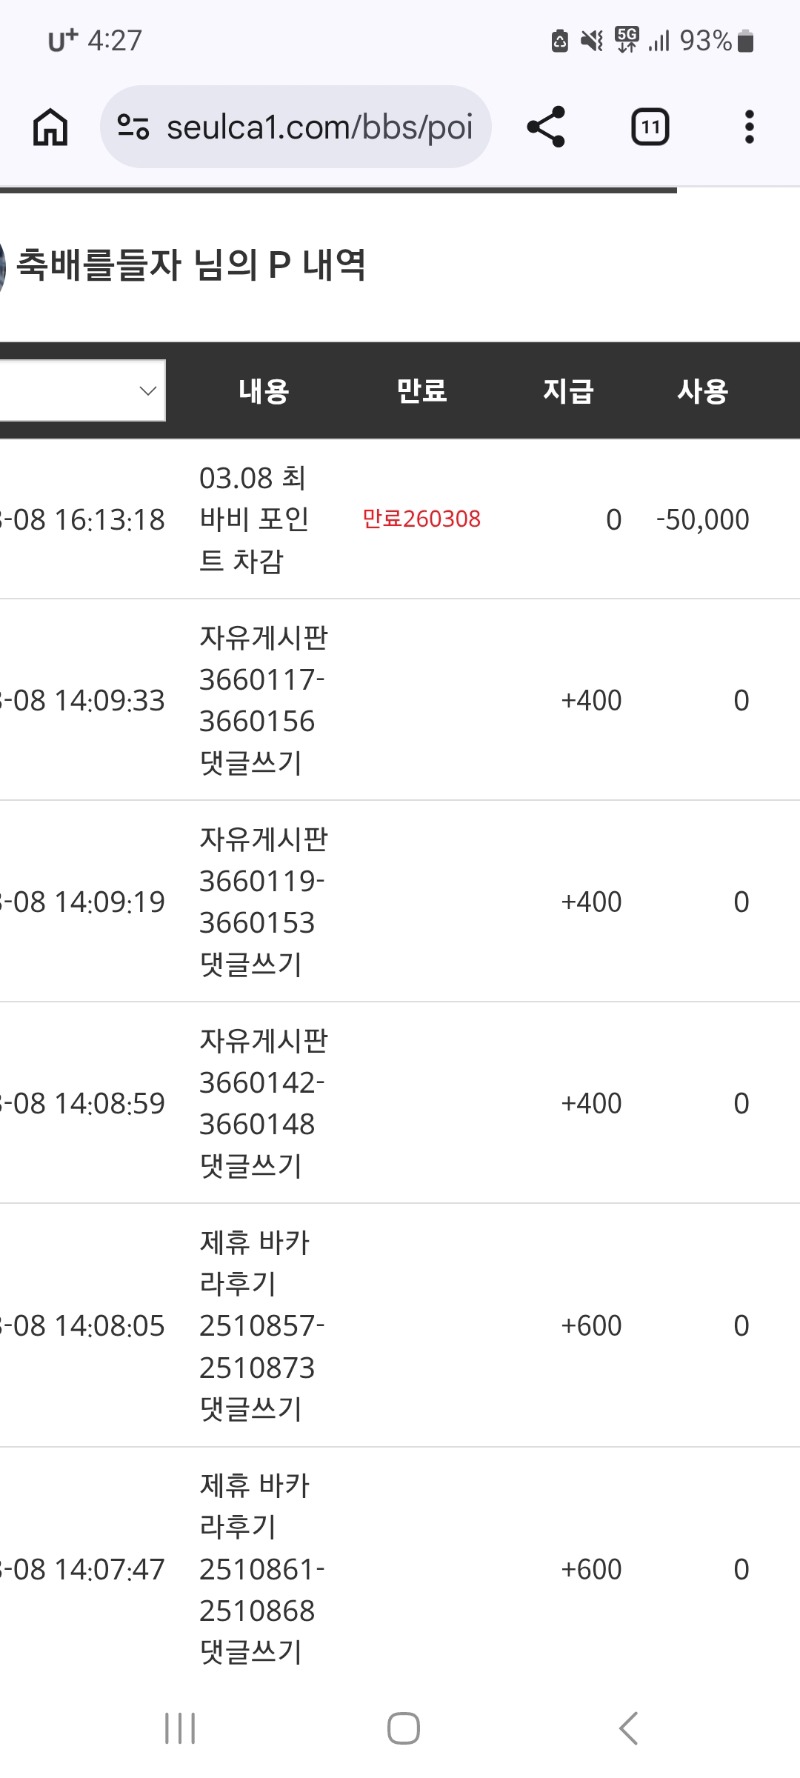Screen dimensions: 800x1778
Task: Open the tab switcher showing 11 tabs
Action: pos(650,127)
